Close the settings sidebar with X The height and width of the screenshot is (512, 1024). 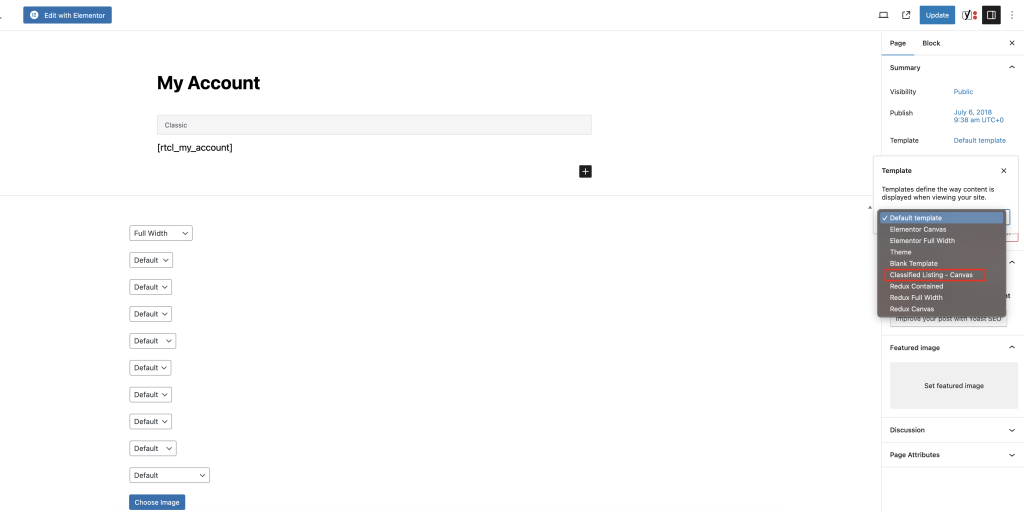[x=1012, y=43]
